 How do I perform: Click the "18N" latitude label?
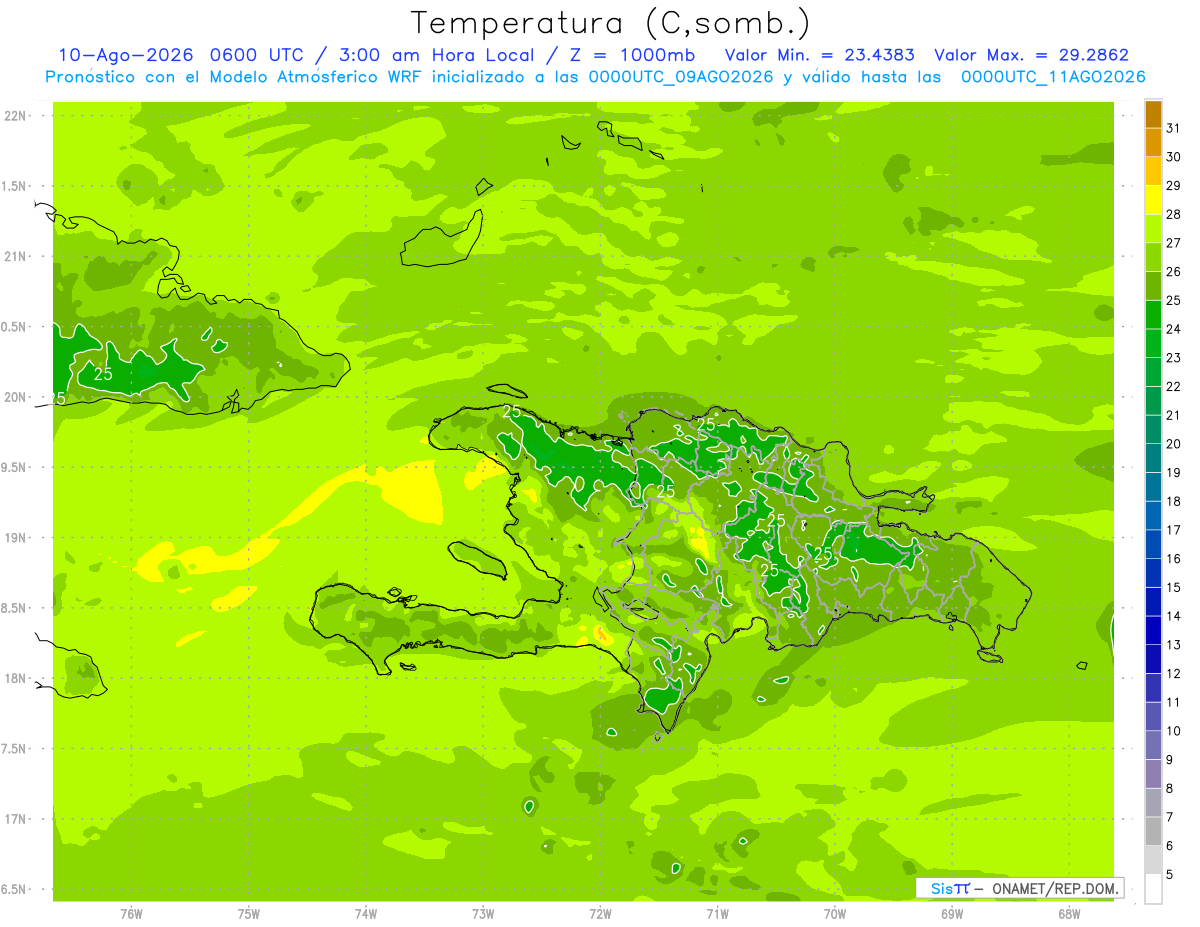15,679
